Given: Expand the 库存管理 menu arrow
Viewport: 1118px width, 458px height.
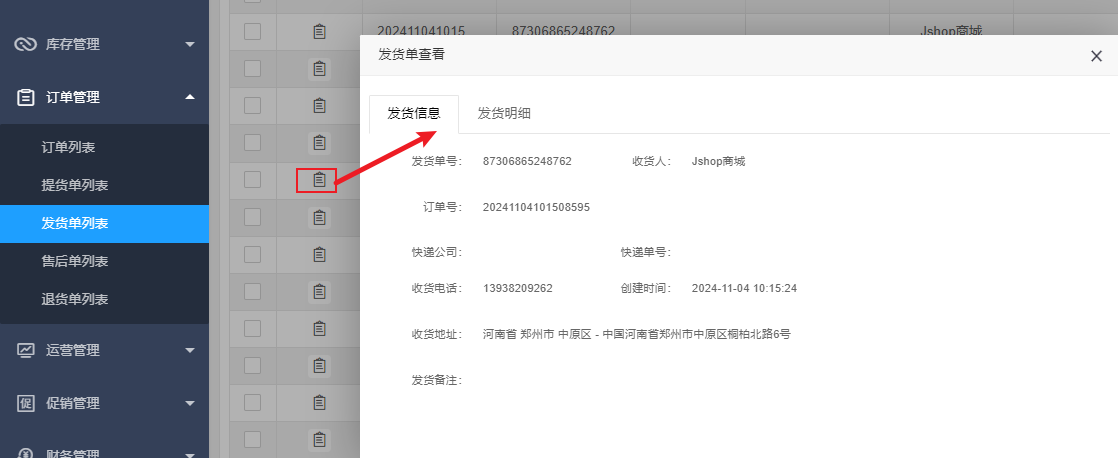Looking at the screenshot, I should click(x=190, y=44).
